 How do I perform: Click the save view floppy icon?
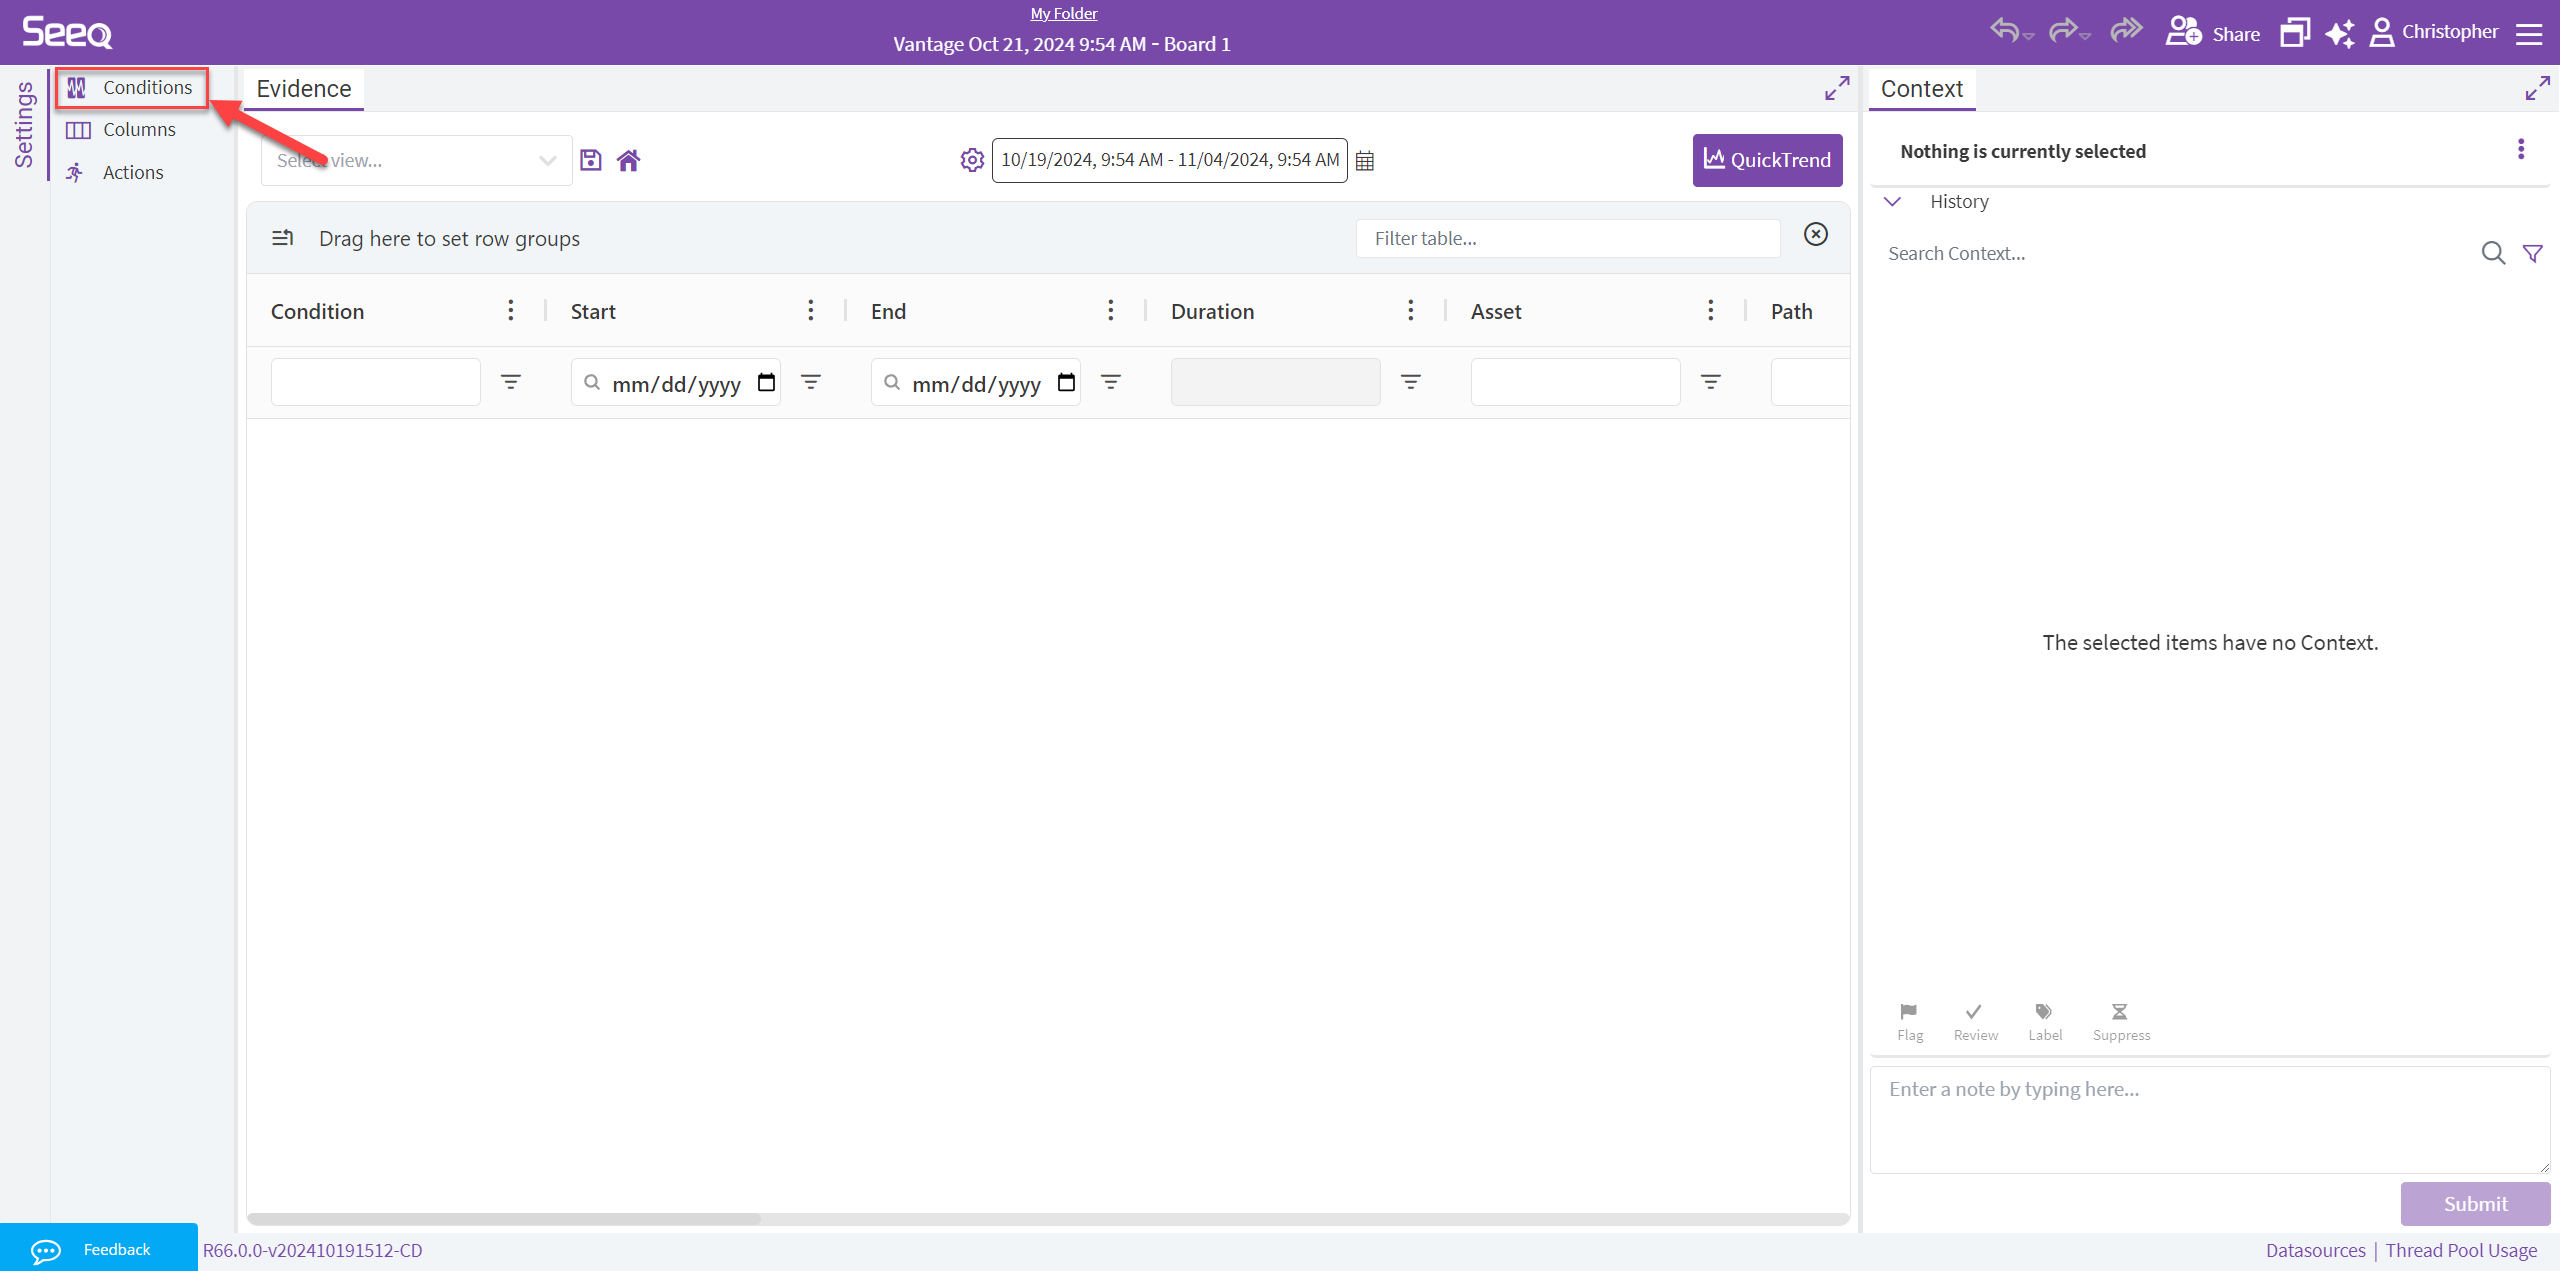click(591, 160)
